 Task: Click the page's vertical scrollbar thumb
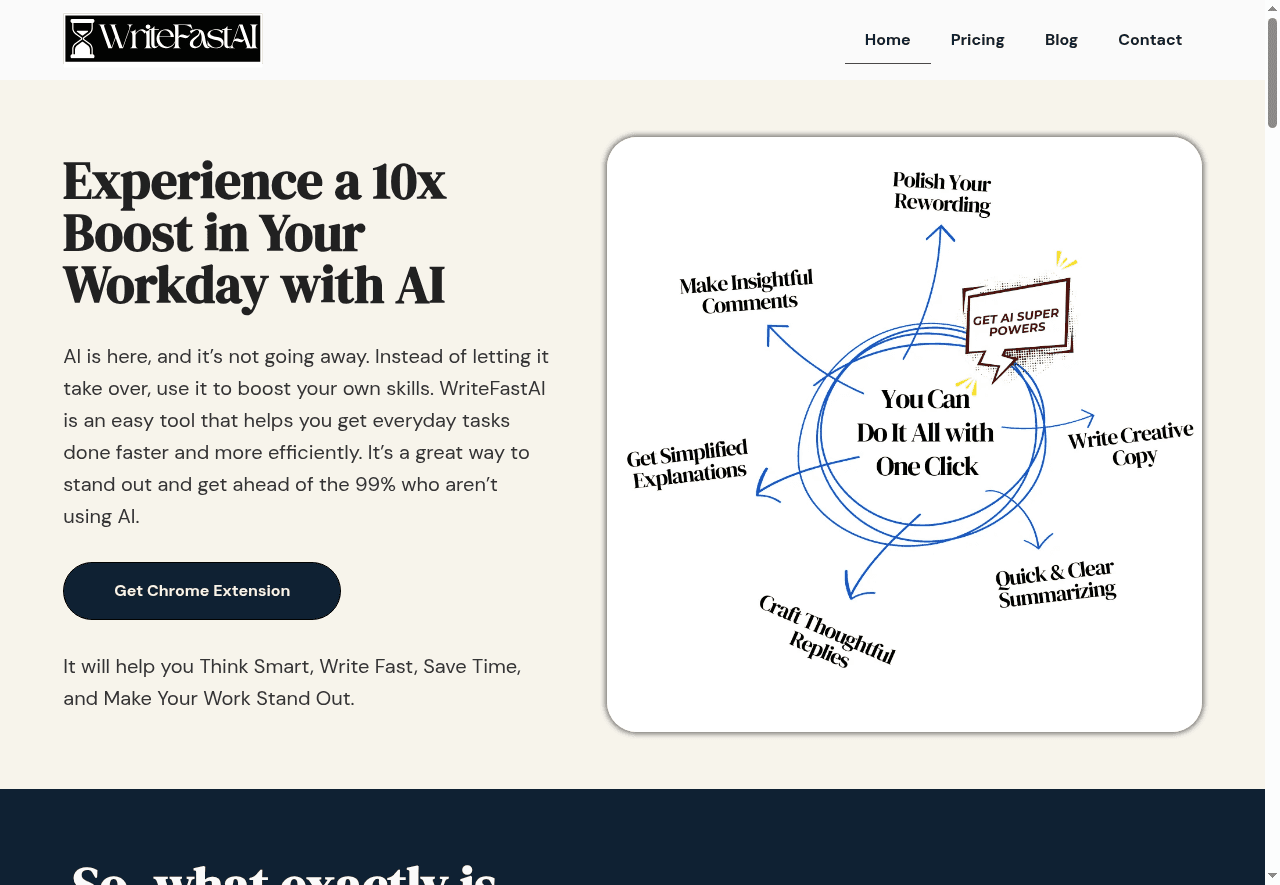coord(1272,72)
